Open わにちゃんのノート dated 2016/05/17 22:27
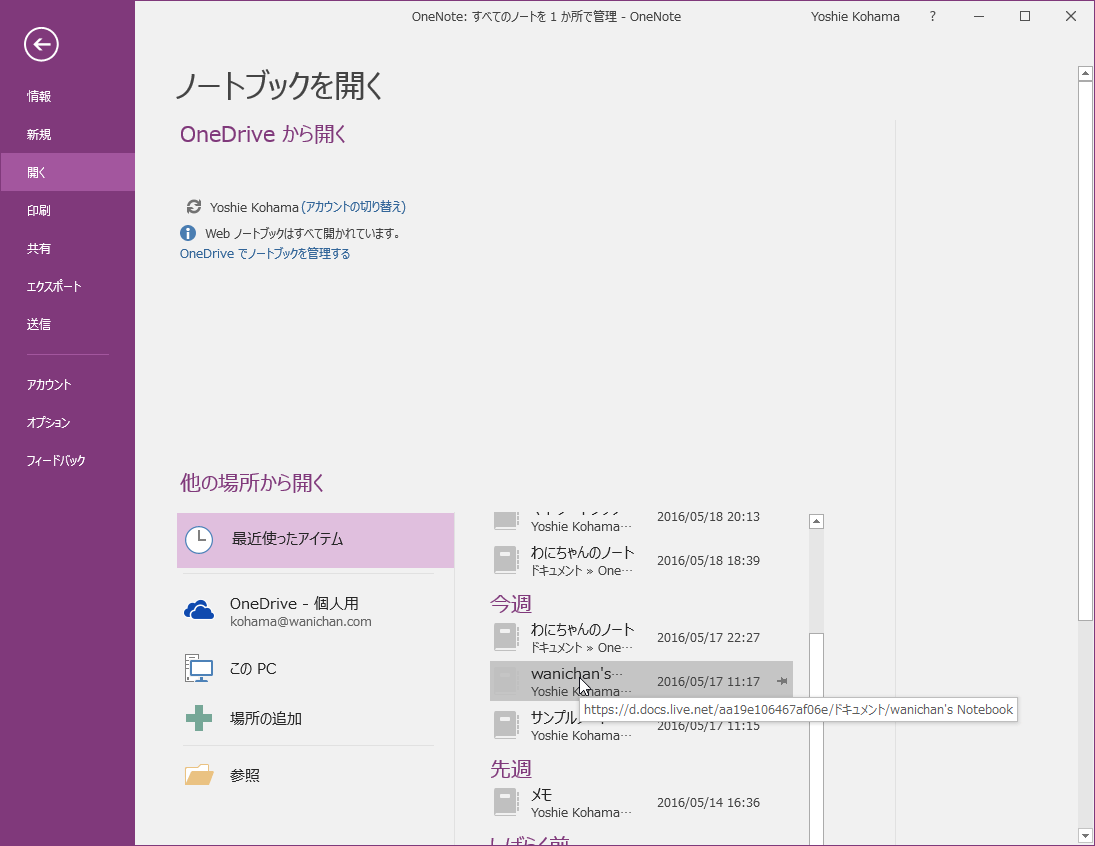This screenshot has height=846, width=1095. pyautogui.click(x=641, y=637)
